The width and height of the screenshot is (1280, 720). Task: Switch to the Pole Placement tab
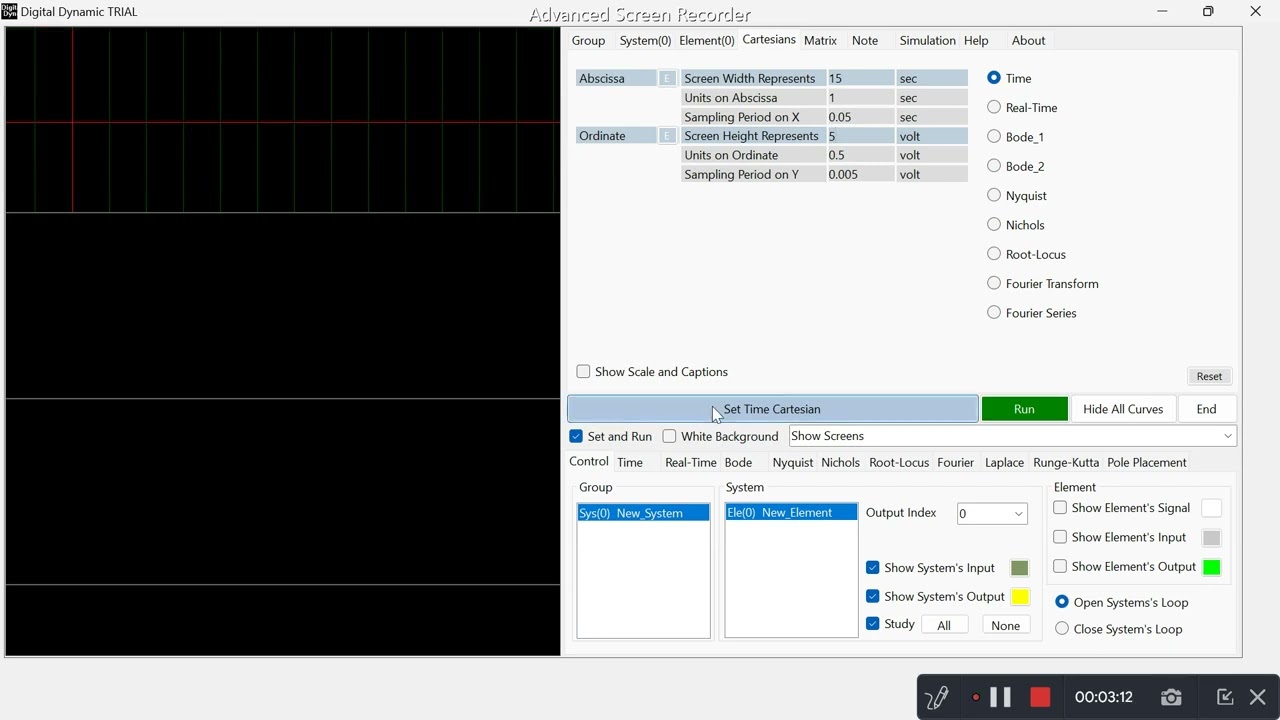point(1147,462)
